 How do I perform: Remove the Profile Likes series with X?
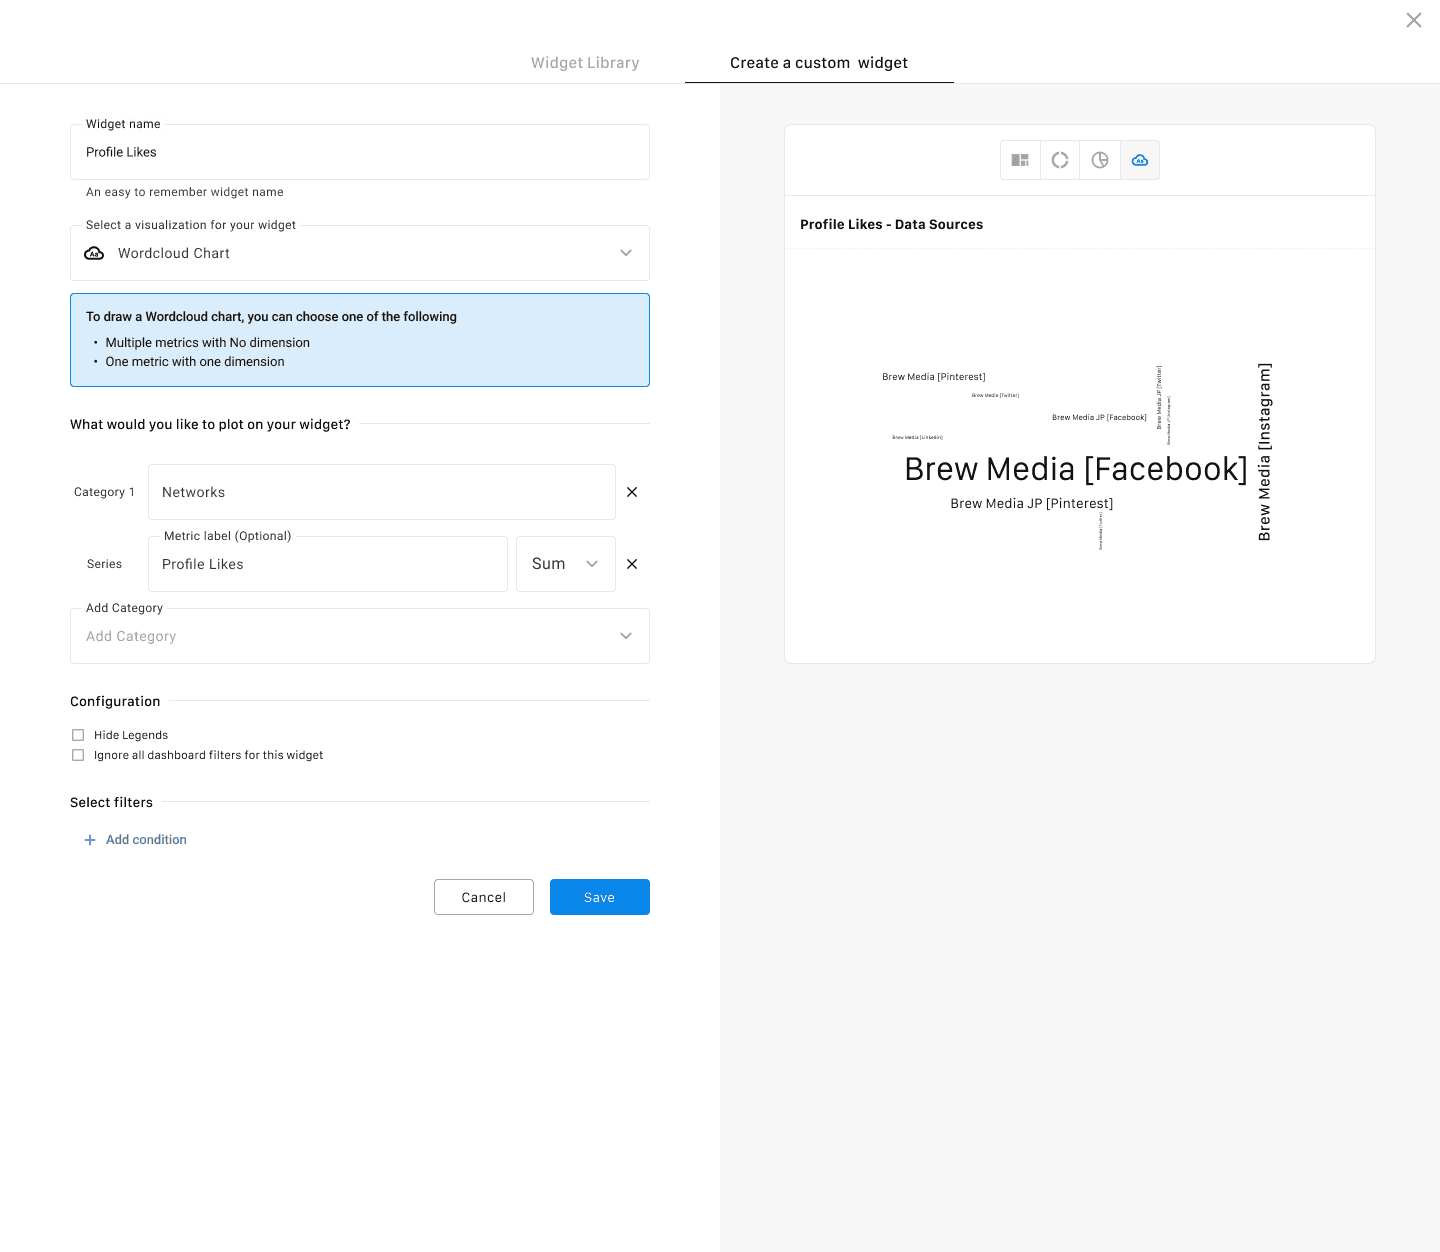(x=632, y=564)
